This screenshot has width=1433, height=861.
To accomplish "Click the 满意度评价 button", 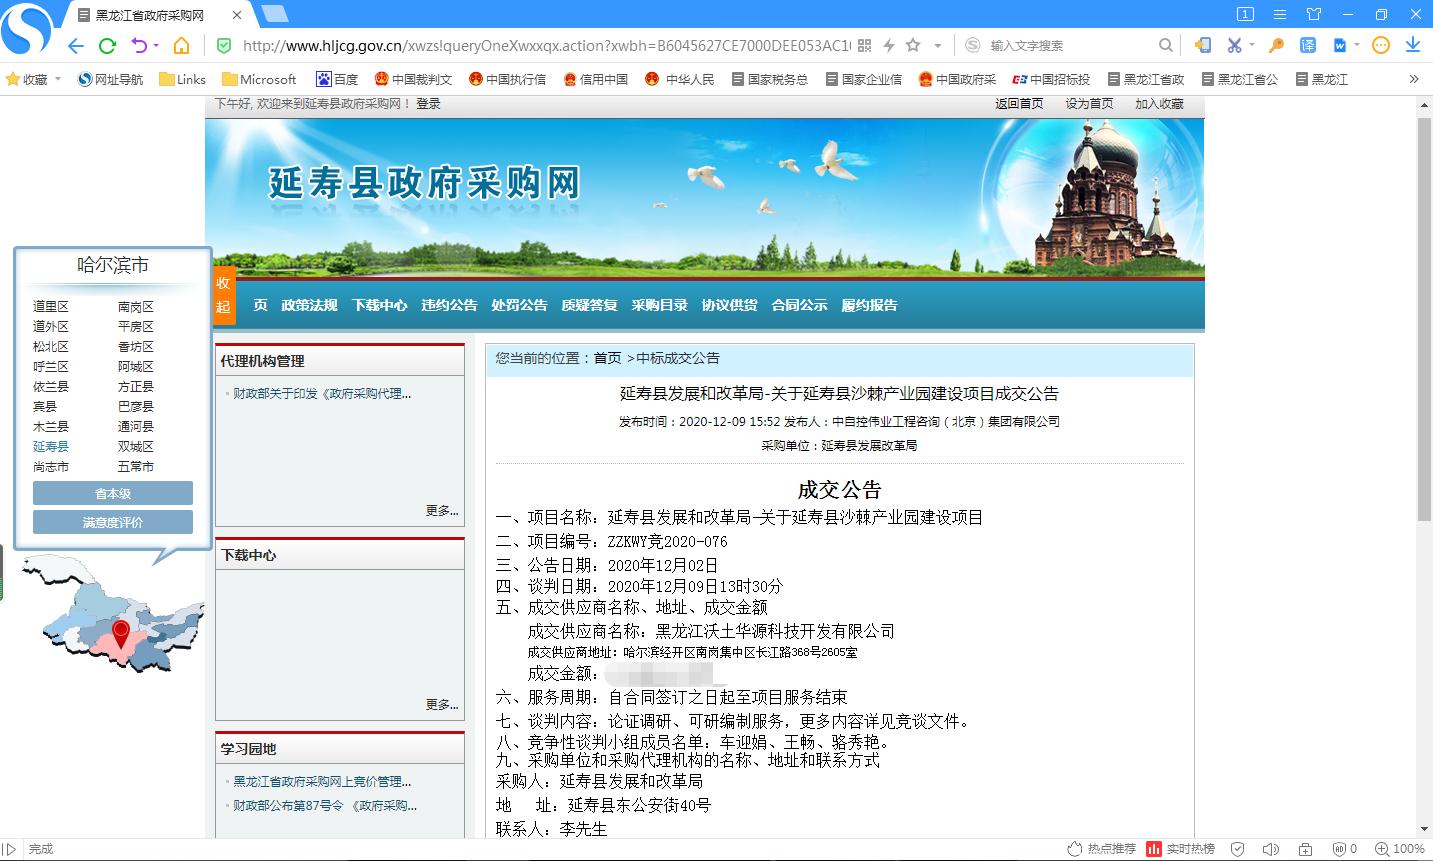I will 112,522.
